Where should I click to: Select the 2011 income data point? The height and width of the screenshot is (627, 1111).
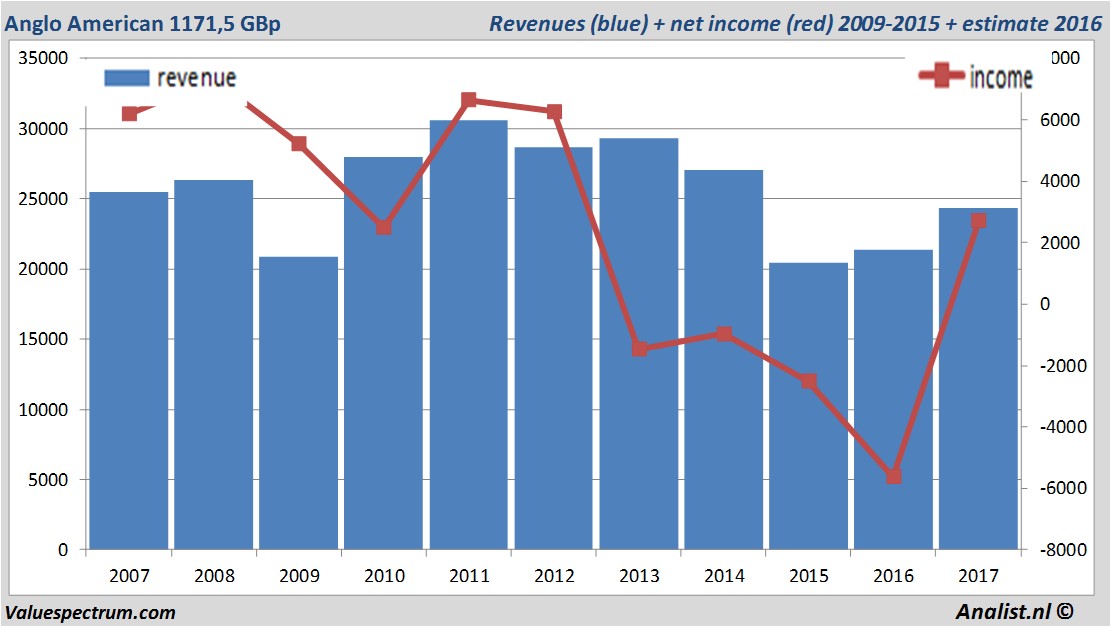point(469,100)
